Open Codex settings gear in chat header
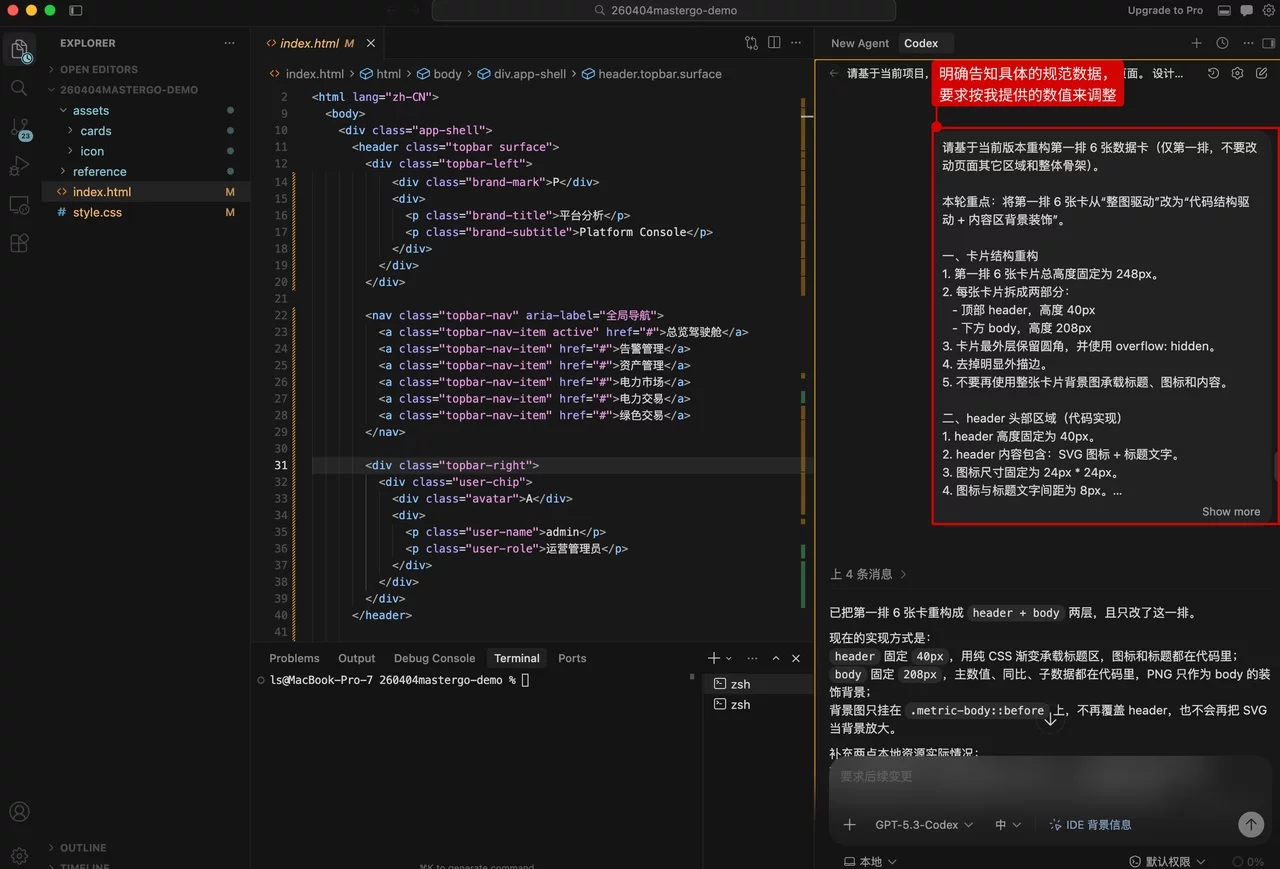The image size is (1280, 869). [1237, 73]
